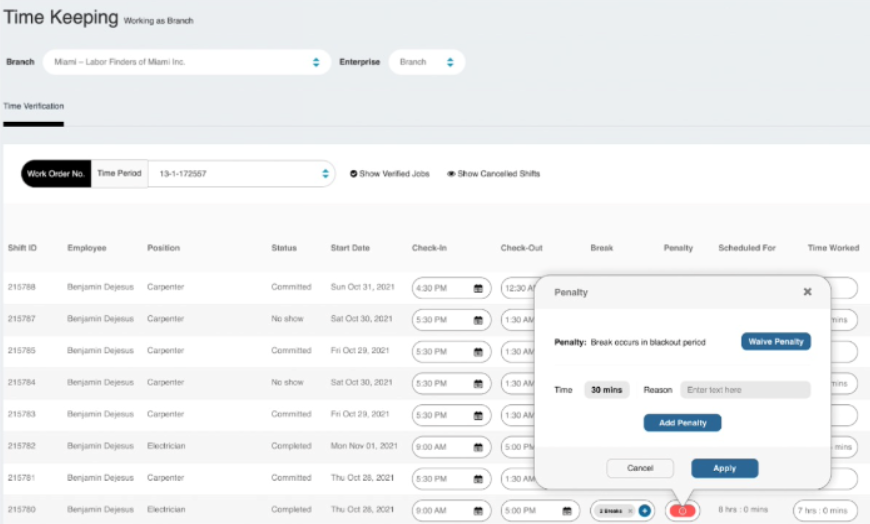Open check-in calendar for shift 215783
The height and width of the screenshot is (524, 870).
coord(478,415)
